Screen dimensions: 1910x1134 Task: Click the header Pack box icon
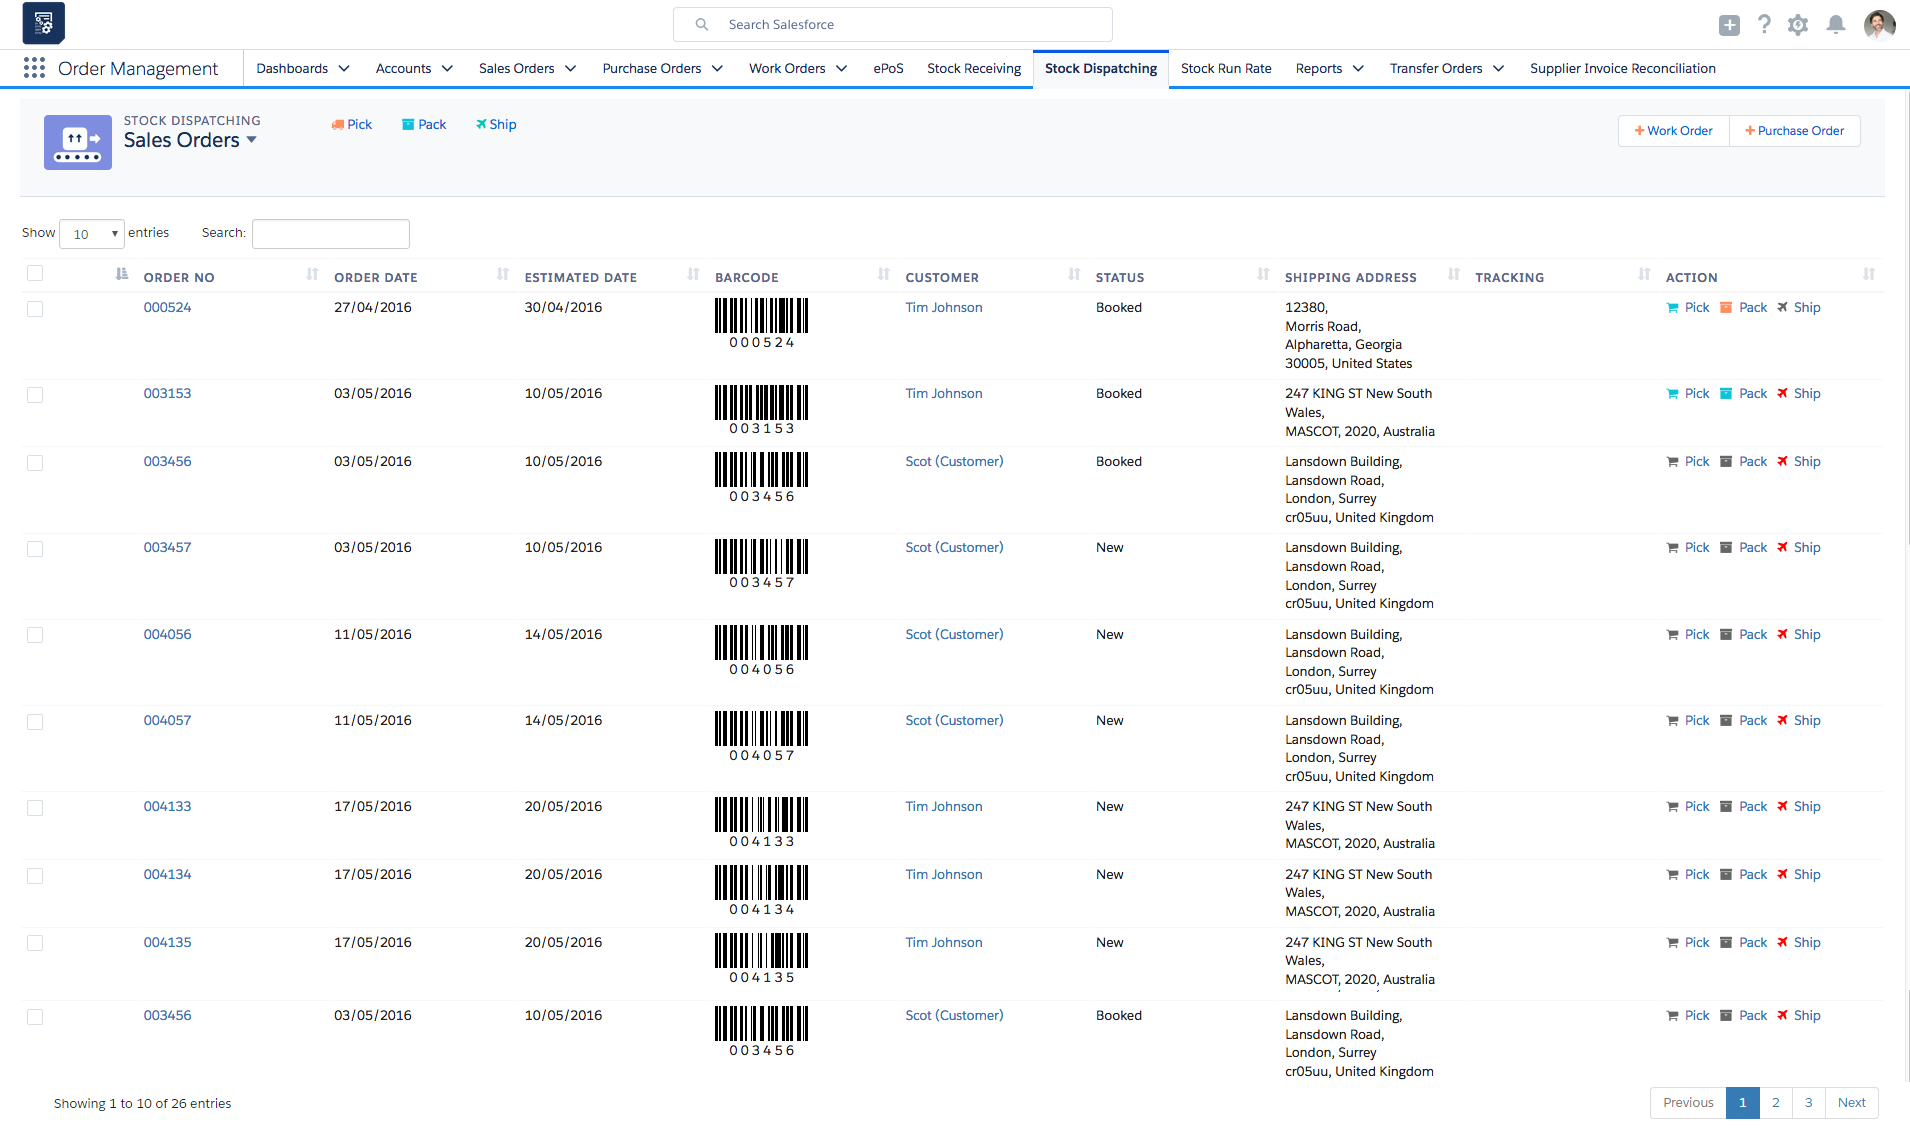click(x=408, y=125)
